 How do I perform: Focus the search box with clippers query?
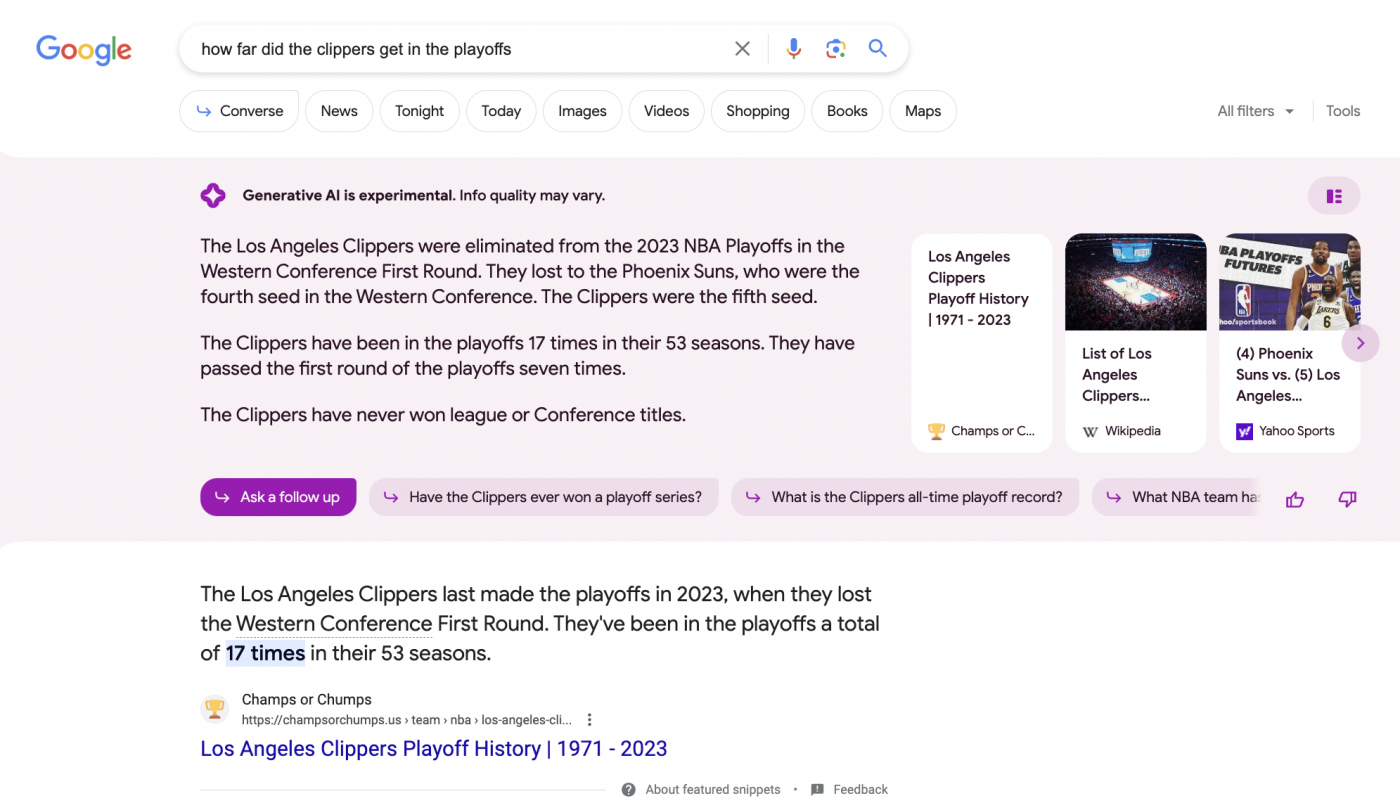[455, 49]
